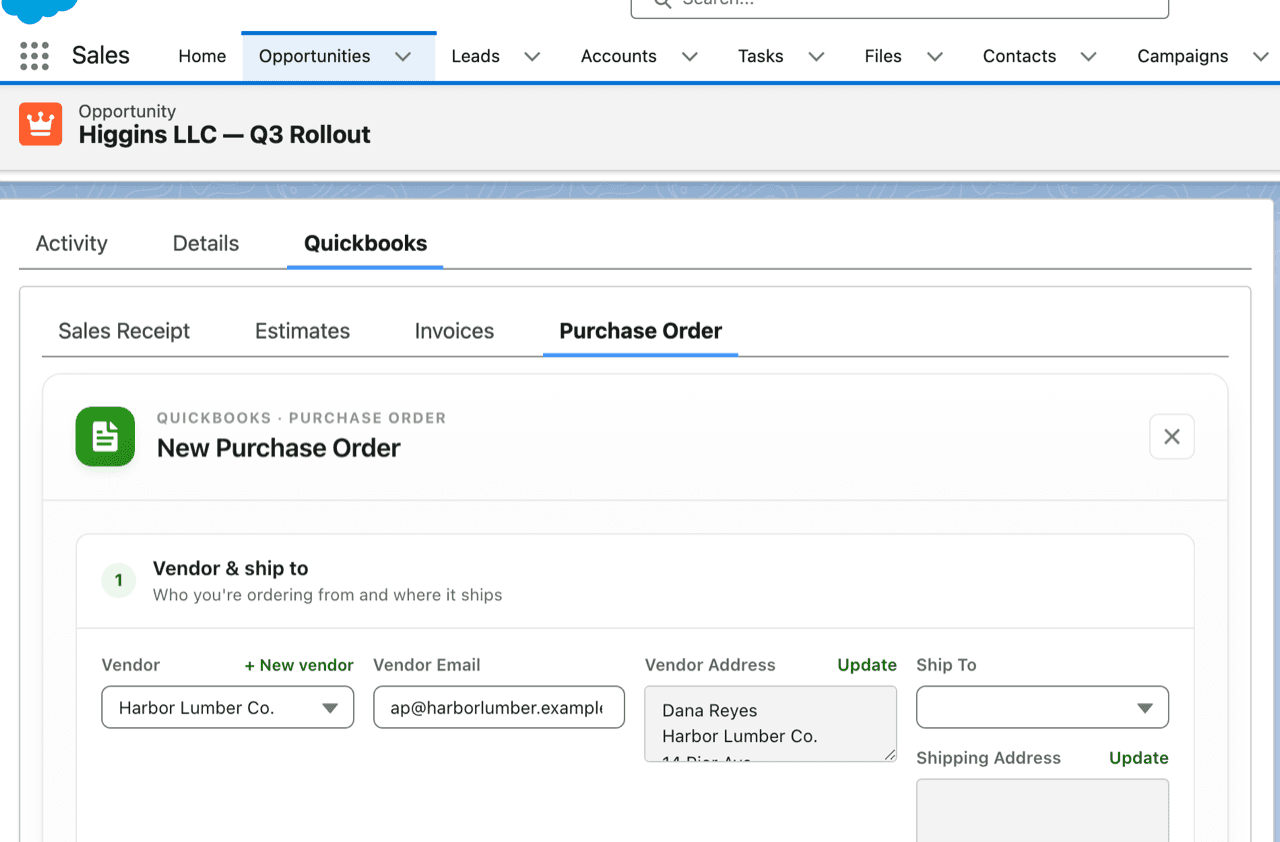The image size is (1280, 842).
Task: Click the Higgins LLC — Q3 Rollout title
Action: 225,135
